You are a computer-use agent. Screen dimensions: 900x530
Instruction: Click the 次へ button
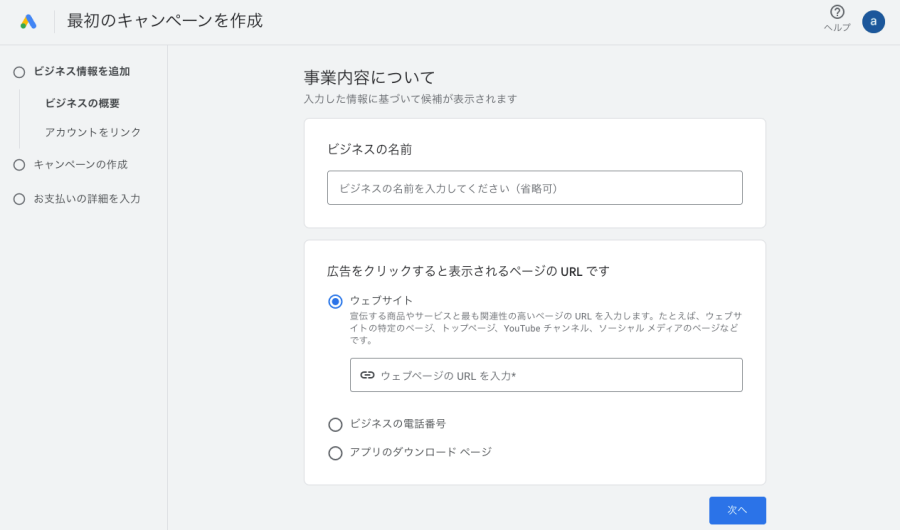click(x=737, y=510)
